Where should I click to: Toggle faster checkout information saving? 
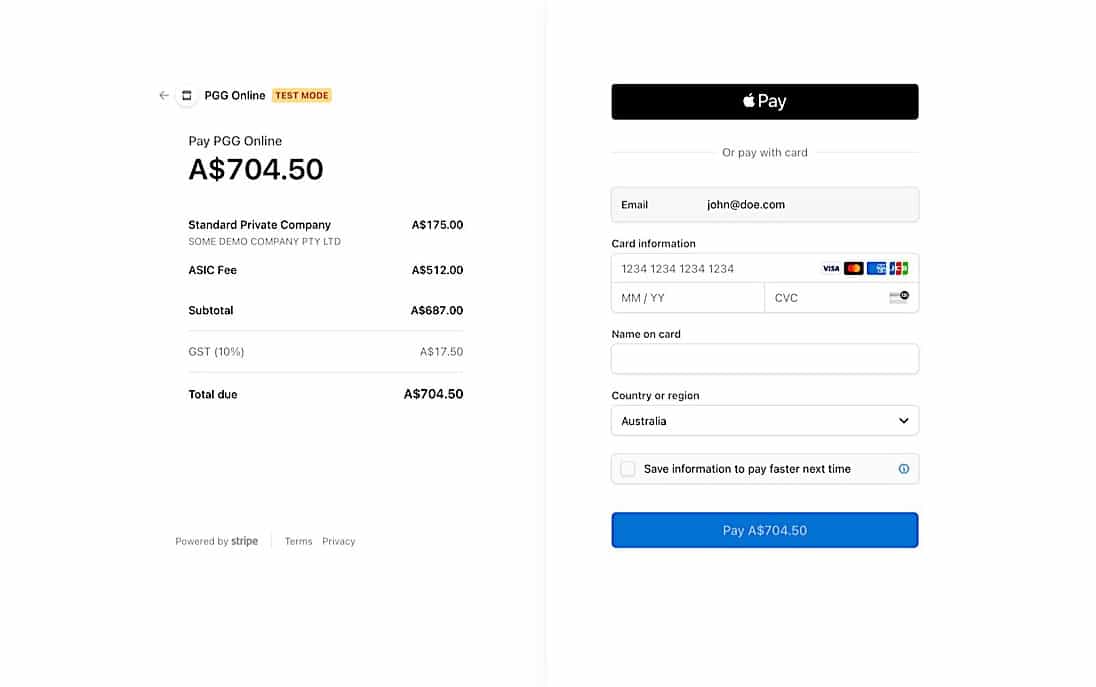pos(627,468)
